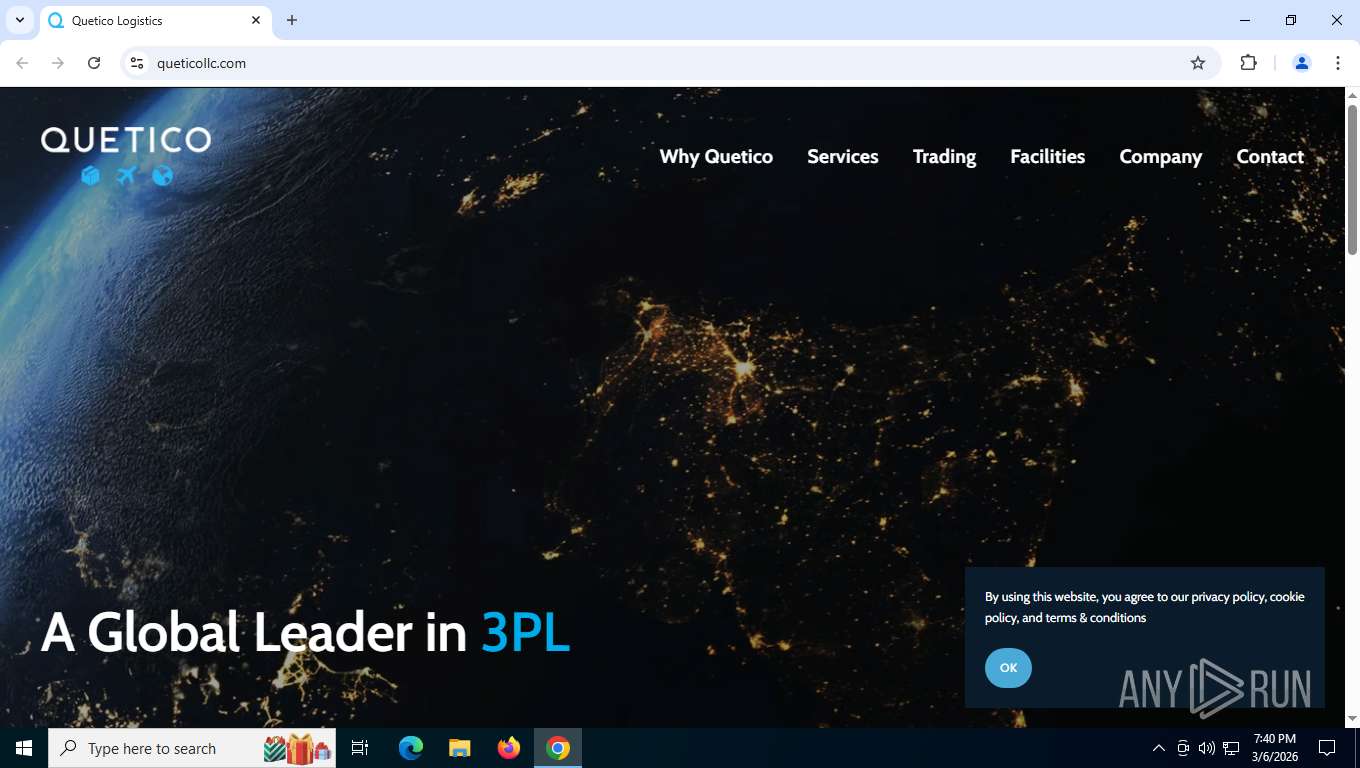Click the '3PL' headline text
The width and height of the screenshot is (1360, 768).
click(526, 632)
